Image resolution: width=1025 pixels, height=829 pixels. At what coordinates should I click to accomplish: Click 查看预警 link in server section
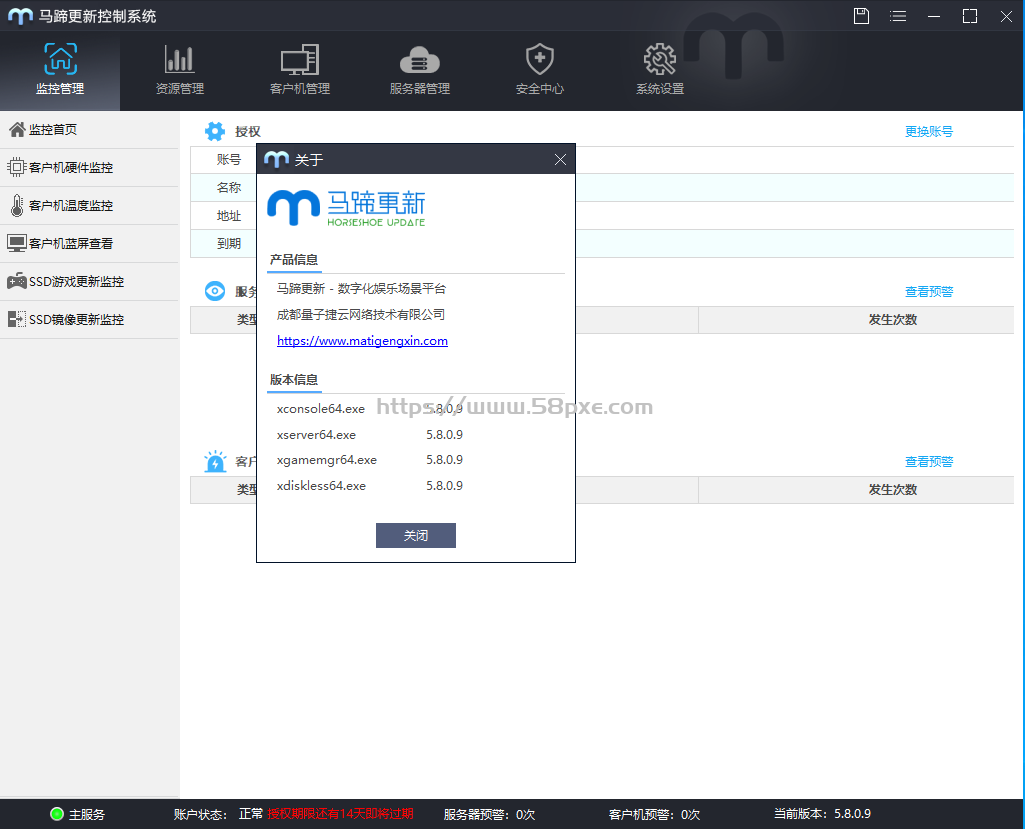point(928,292)
